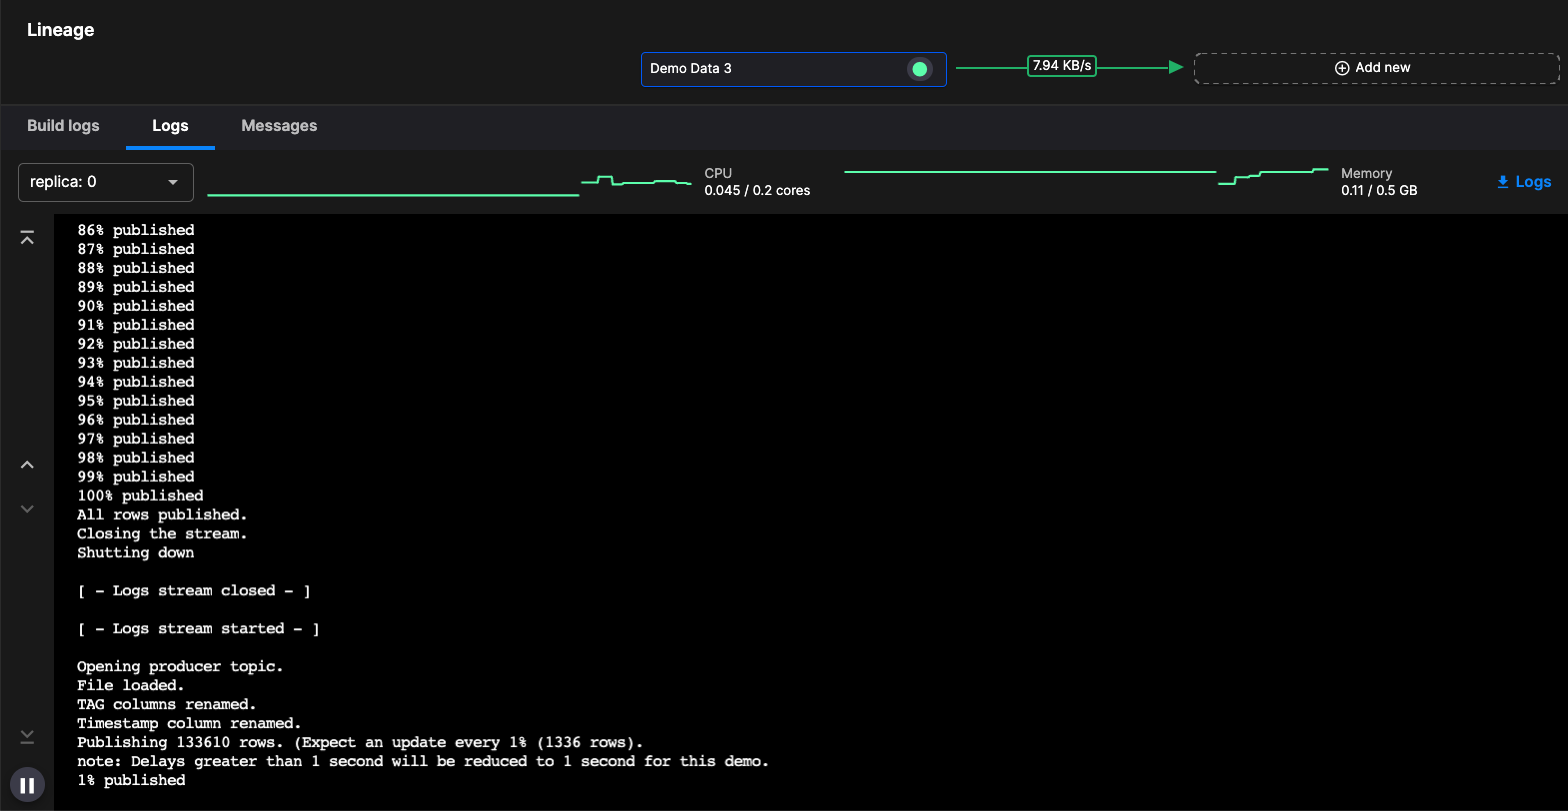Click the scroll down chevron beside logs
The image size is (1568, 811).
tap(27, 508)
